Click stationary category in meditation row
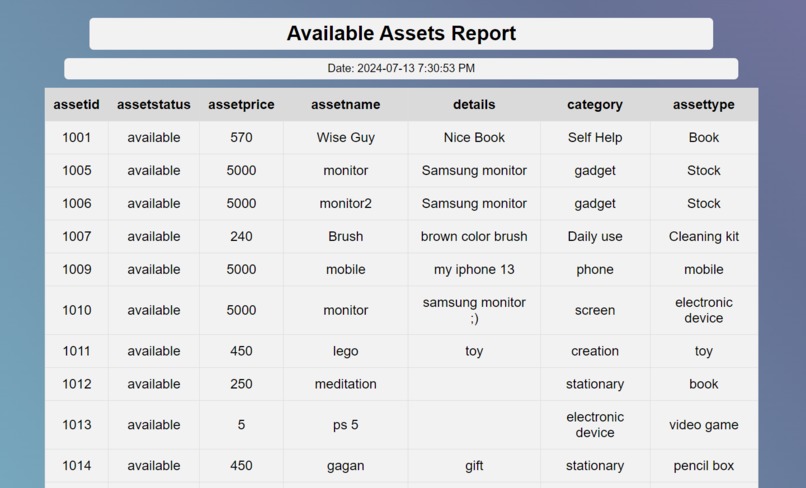The width and height of the screenshot is (806, 488). [x=595, y=384]
